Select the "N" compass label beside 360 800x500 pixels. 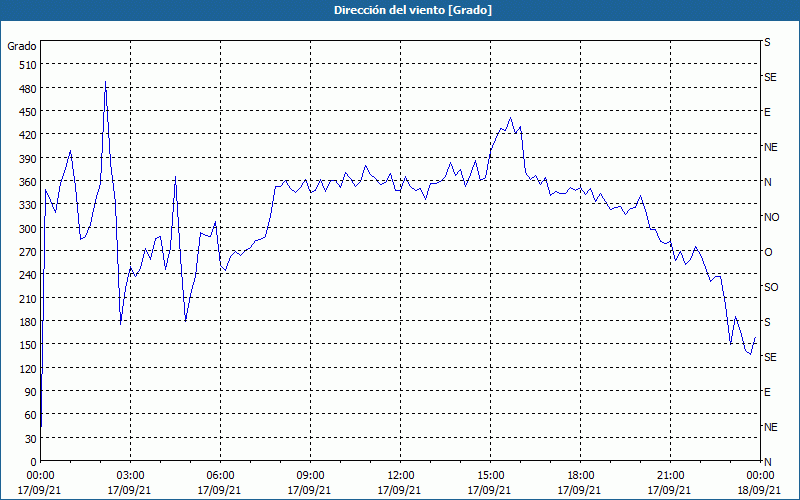coord(768,182)
